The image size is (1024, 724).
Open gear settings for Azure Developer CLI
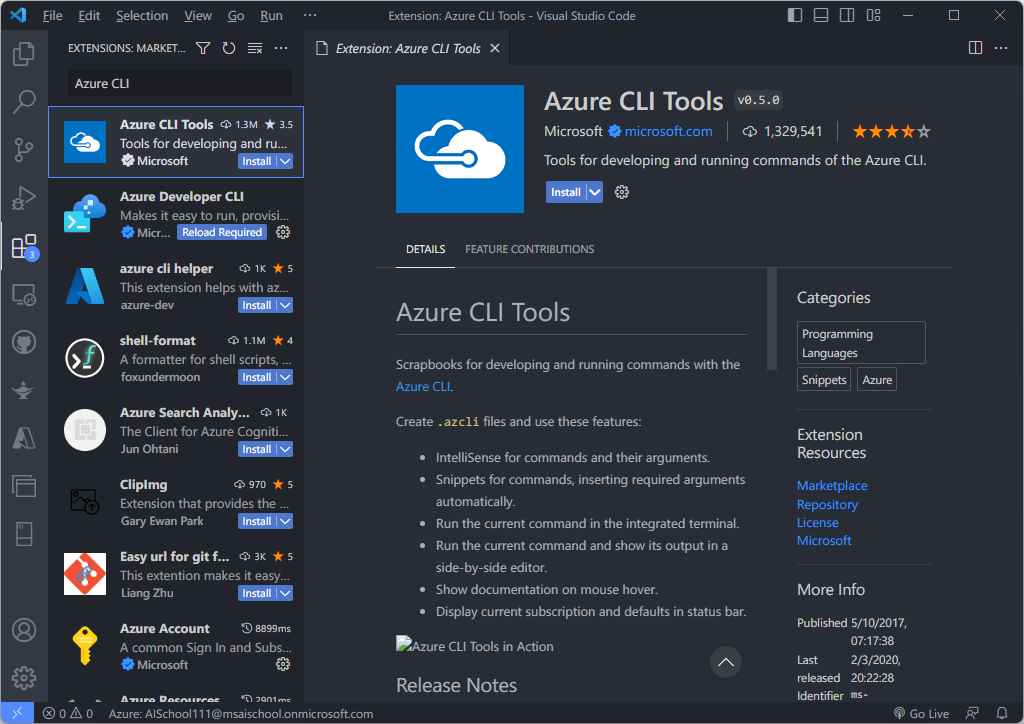click(x=283, y=232)
